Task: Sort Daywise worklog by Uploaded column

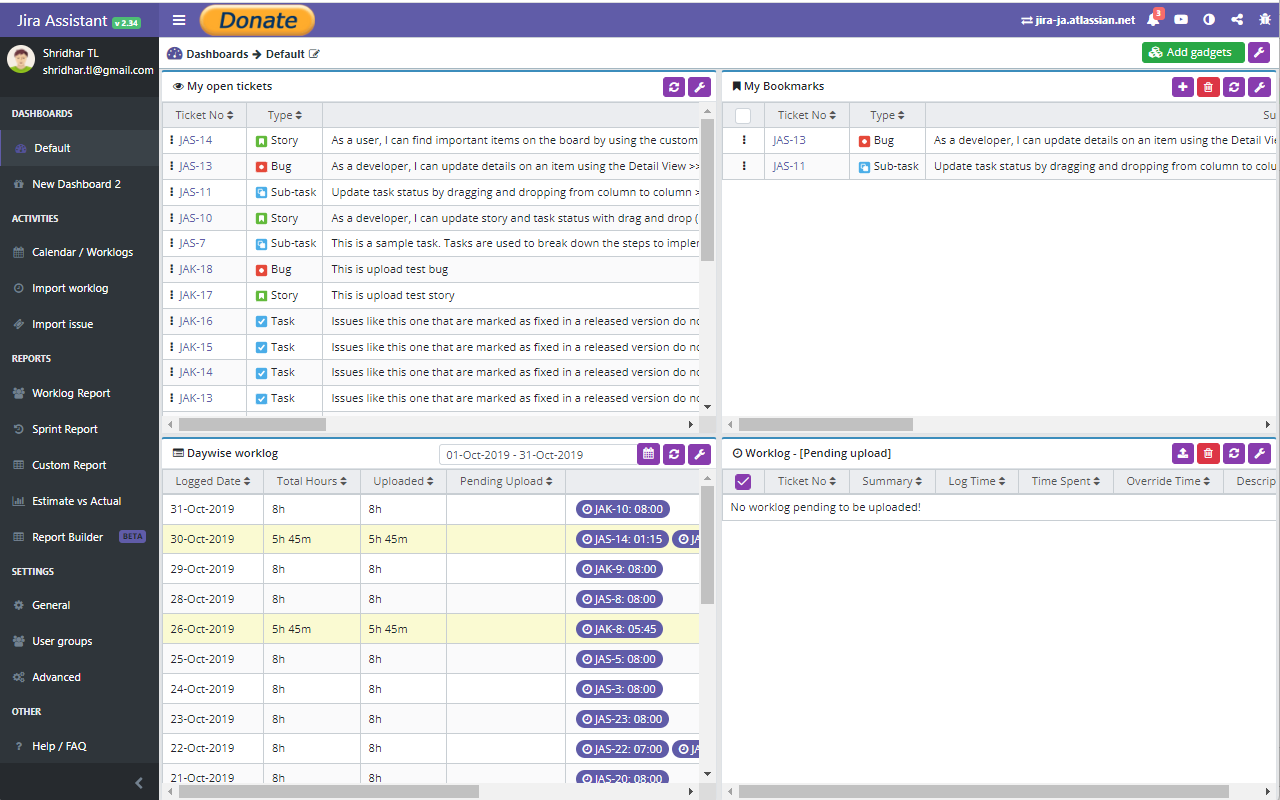Action: pos(403,482)
